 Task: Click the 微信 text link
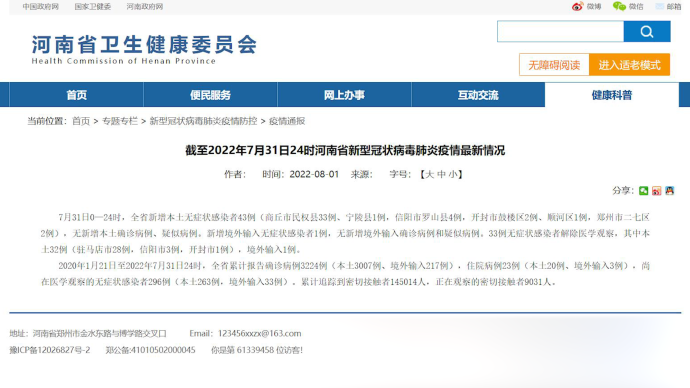(636, 7)
